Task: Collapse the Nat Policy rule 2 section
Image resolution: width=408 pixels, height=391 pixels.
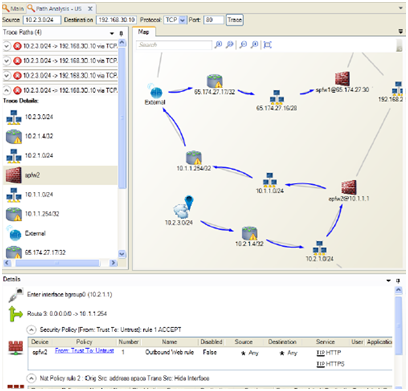Action: [31, 378]
